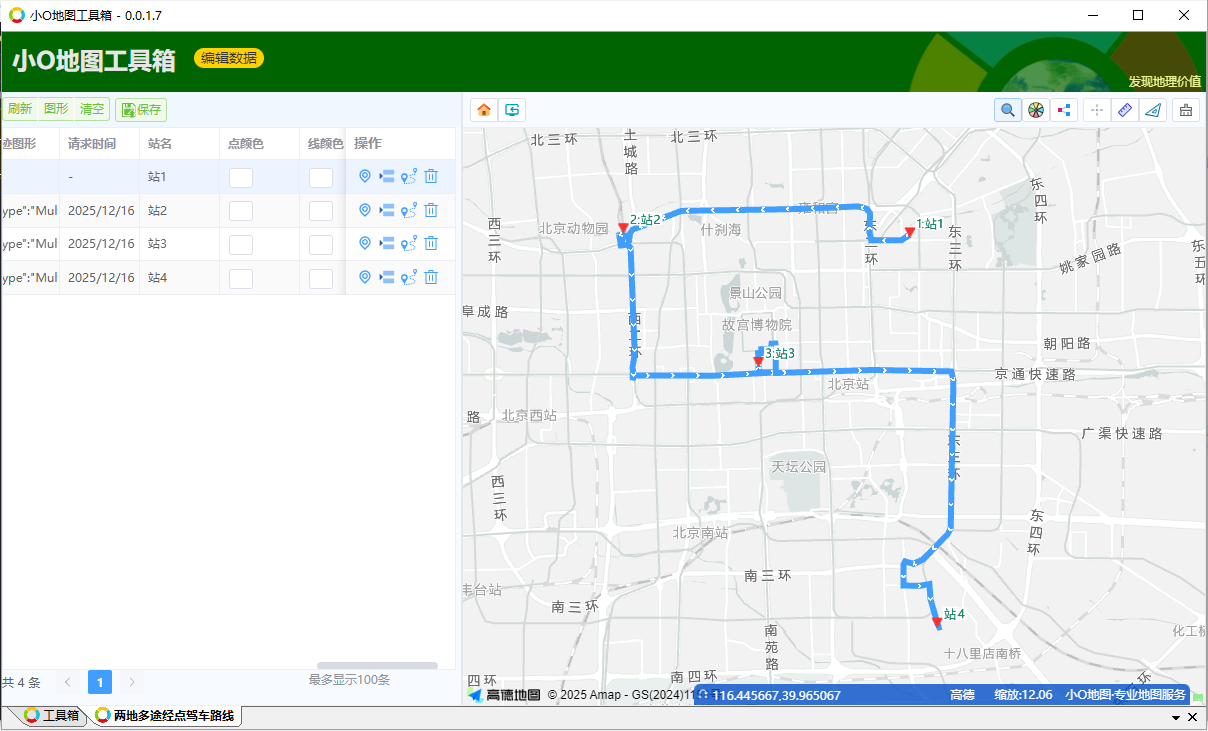Delete the 站2 row with trash icon
Viewport: 1208px width, 731px height.
pyautogui.click(x=431, y=210)
